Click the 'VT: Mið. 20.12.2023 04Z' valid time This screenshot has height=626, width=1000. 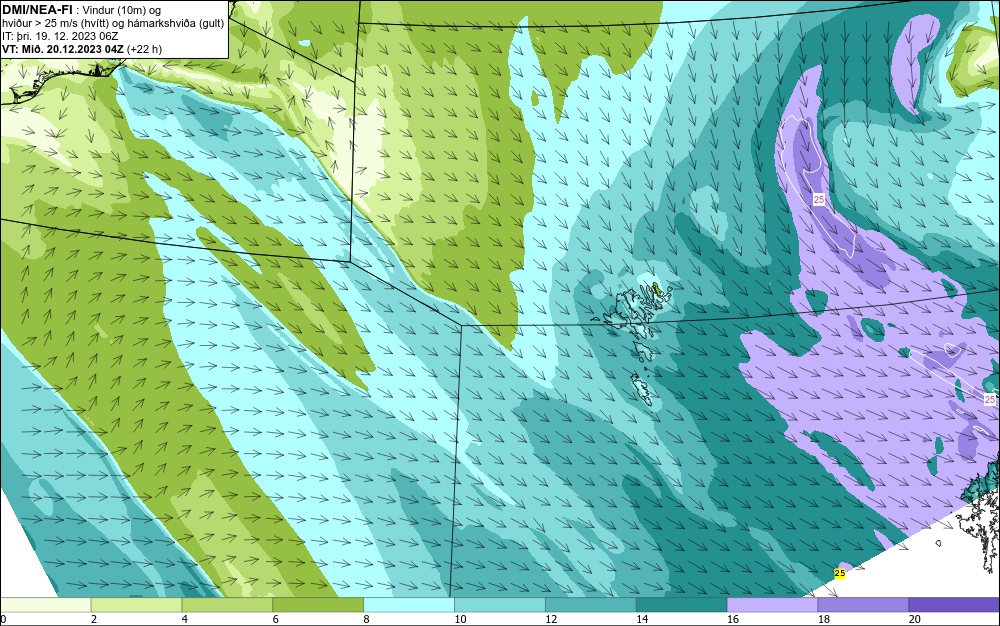[x=63, y=49]
